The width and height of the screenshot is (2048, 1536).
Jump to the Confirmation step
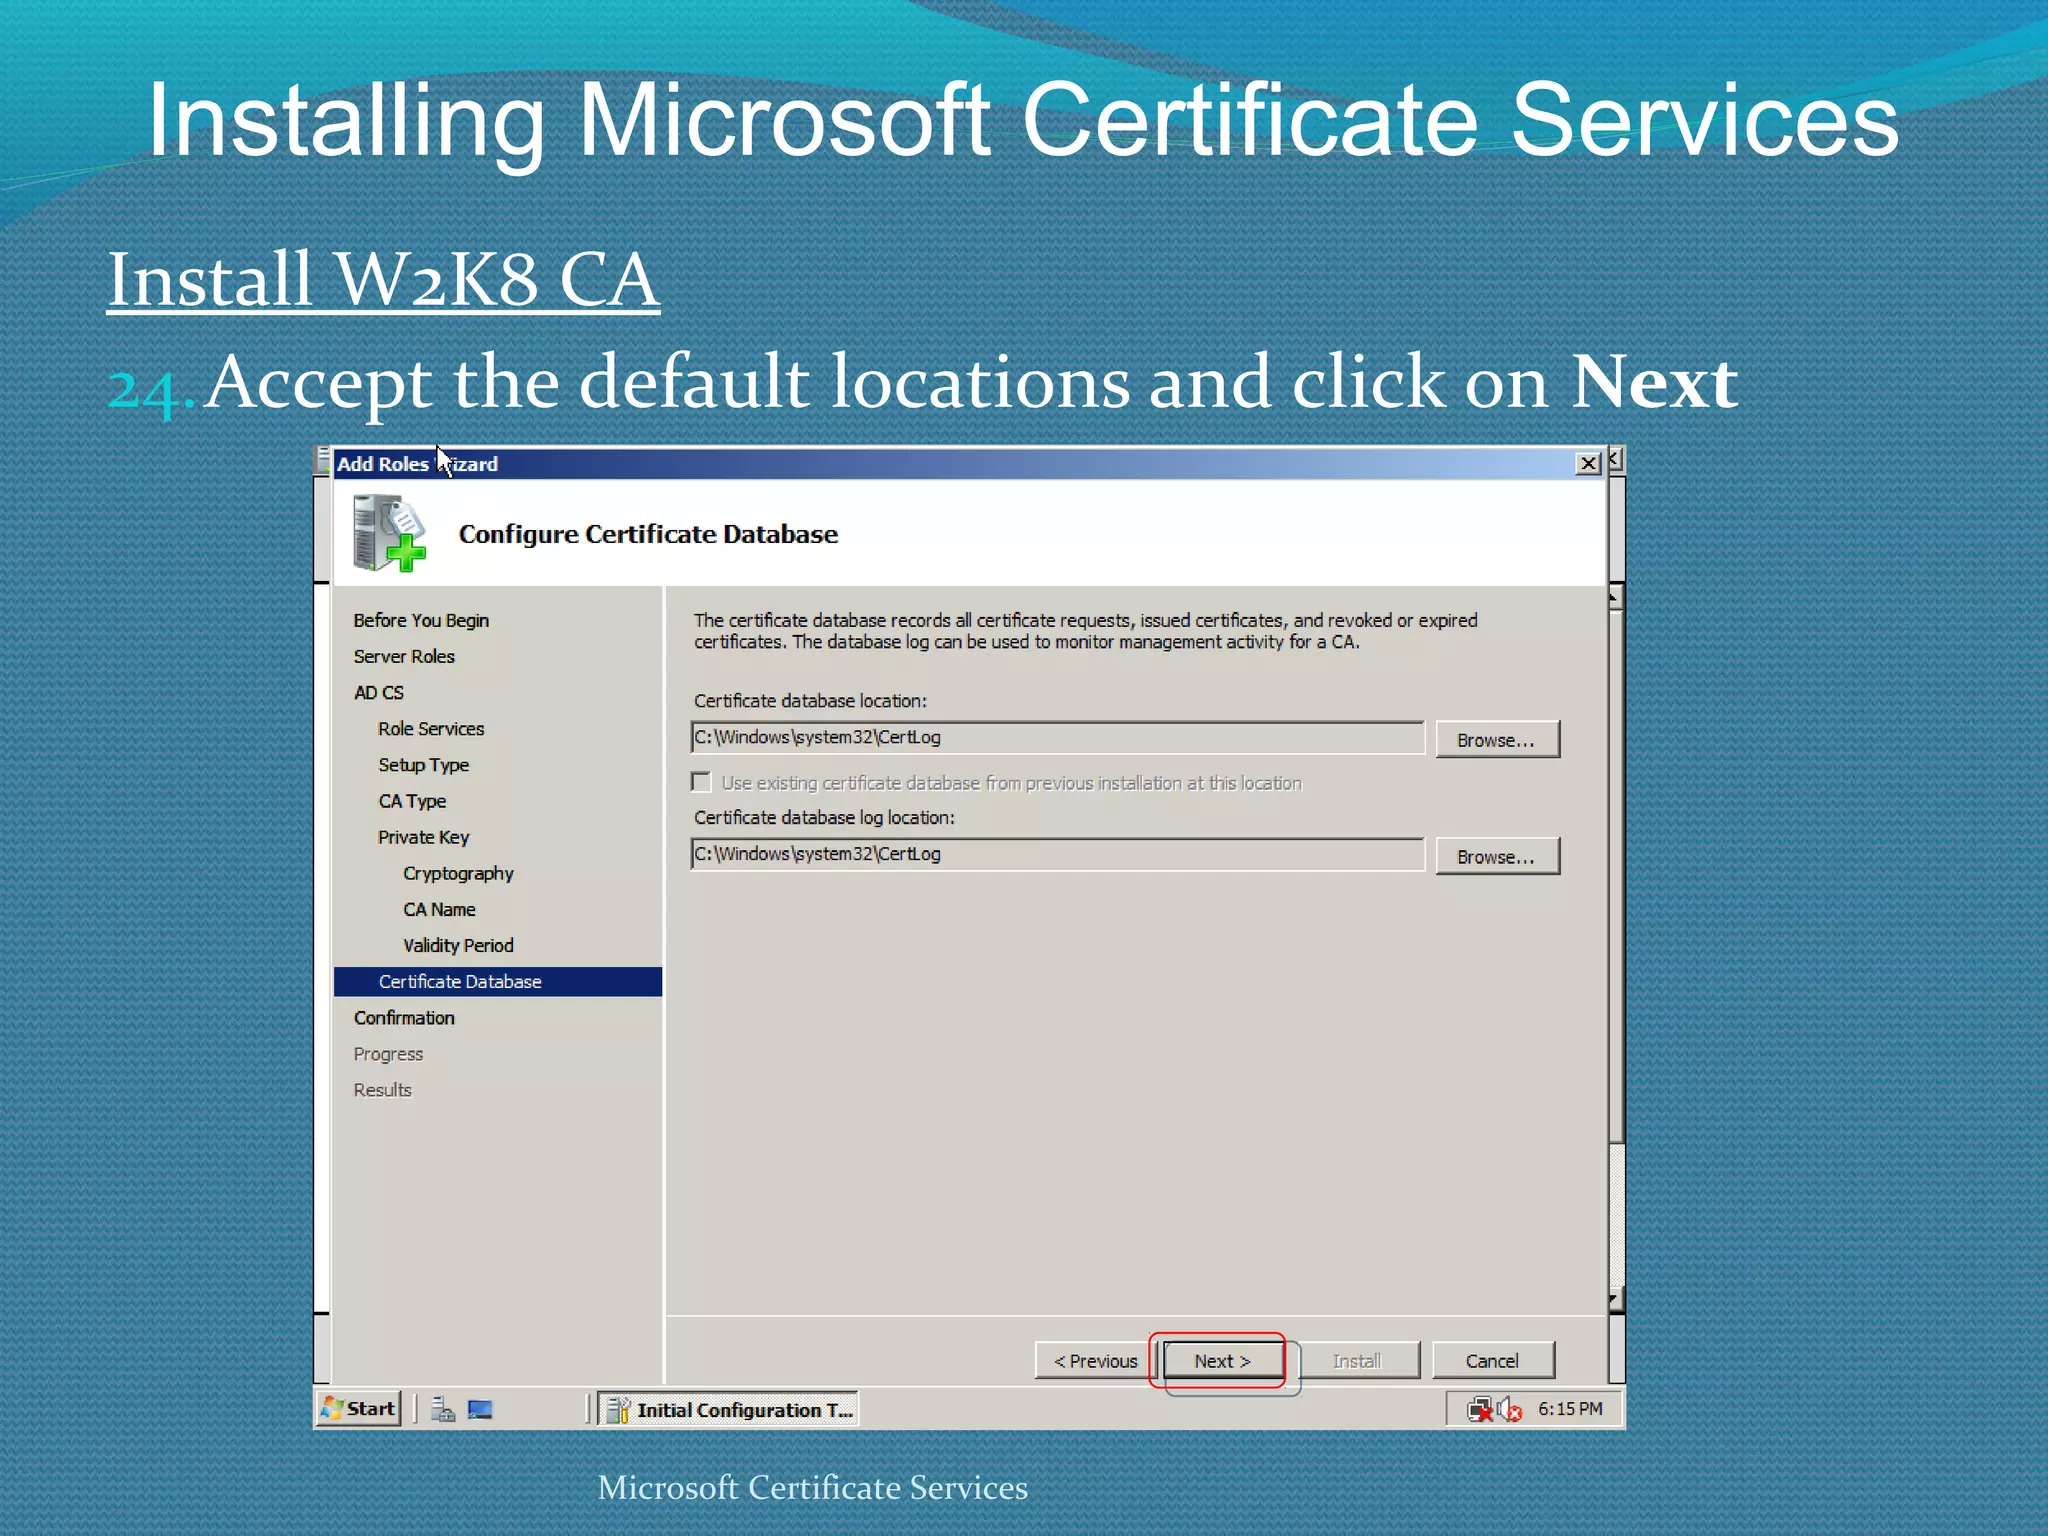(x=404, y=1018)
